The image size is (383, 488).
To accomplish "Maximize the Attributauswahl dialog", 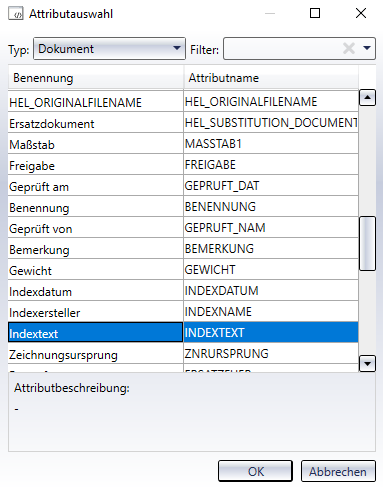I will pyautogui.click(x=315, y=13).
